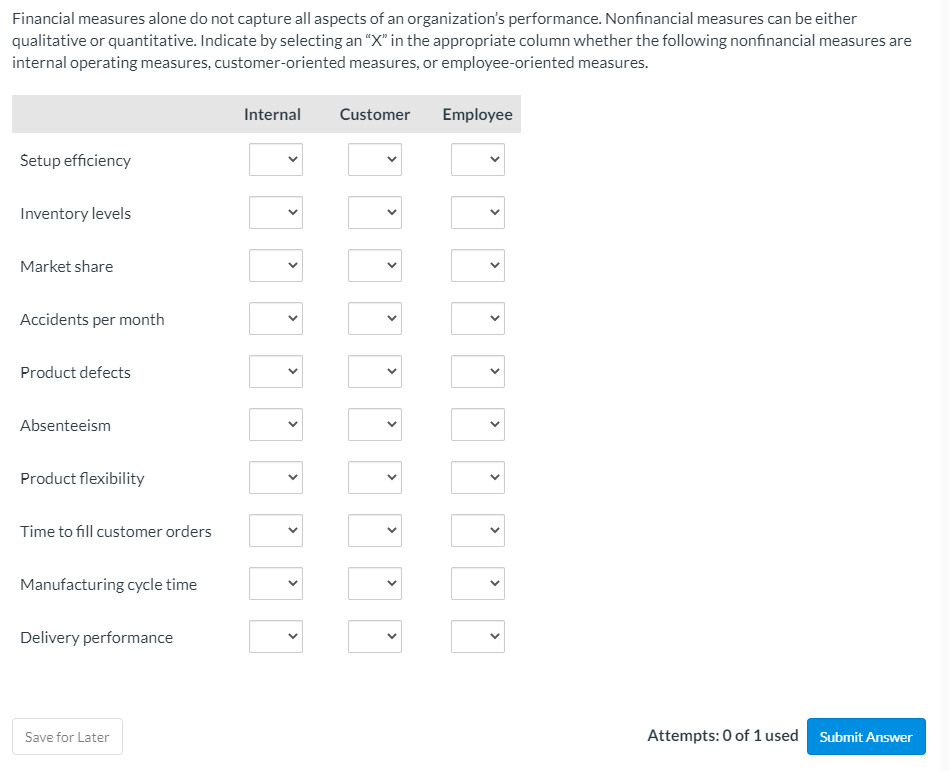Click the Submit Answer button

[865, 737]
